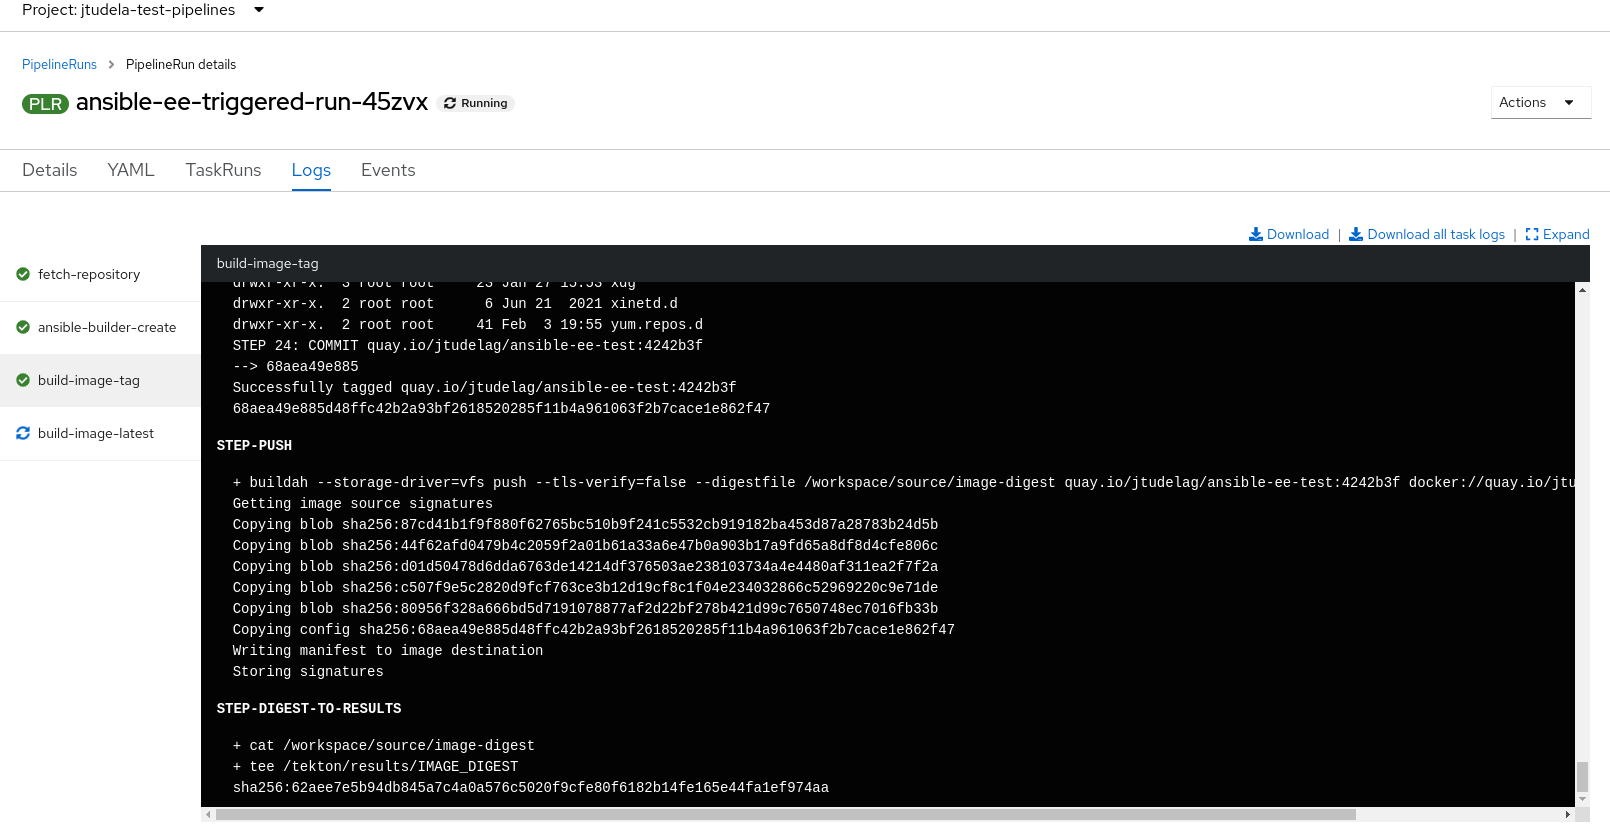Open the Project jtudela-test-pipelines dropdown
The image size is (1610, 831).
click(x=140, y=10)
